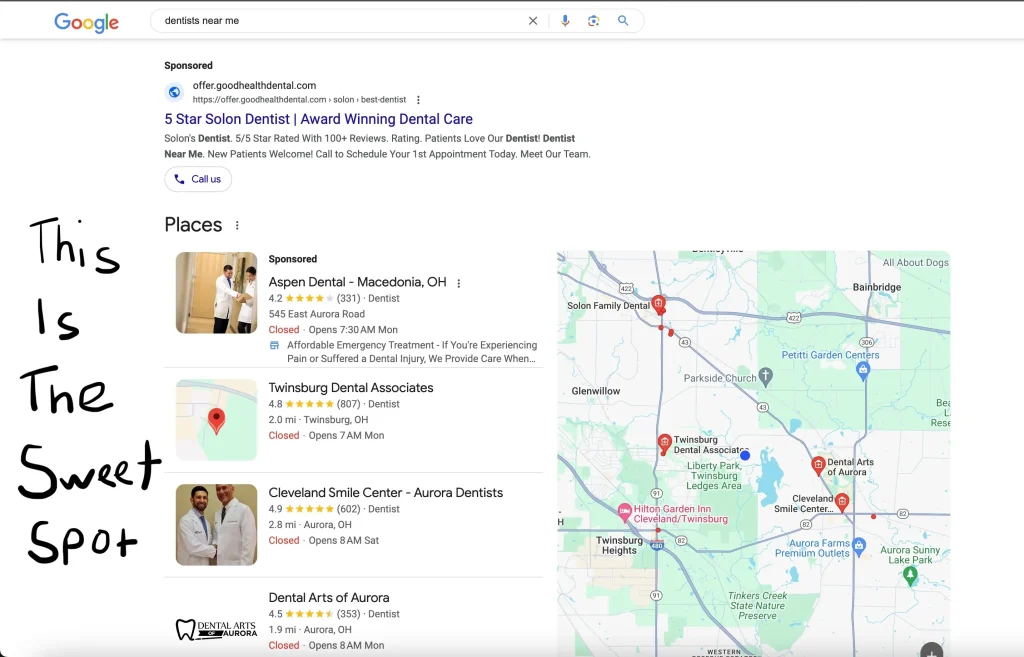
Task: Click the Petitti Garden Centers map marker
Action: pos(863,370)
